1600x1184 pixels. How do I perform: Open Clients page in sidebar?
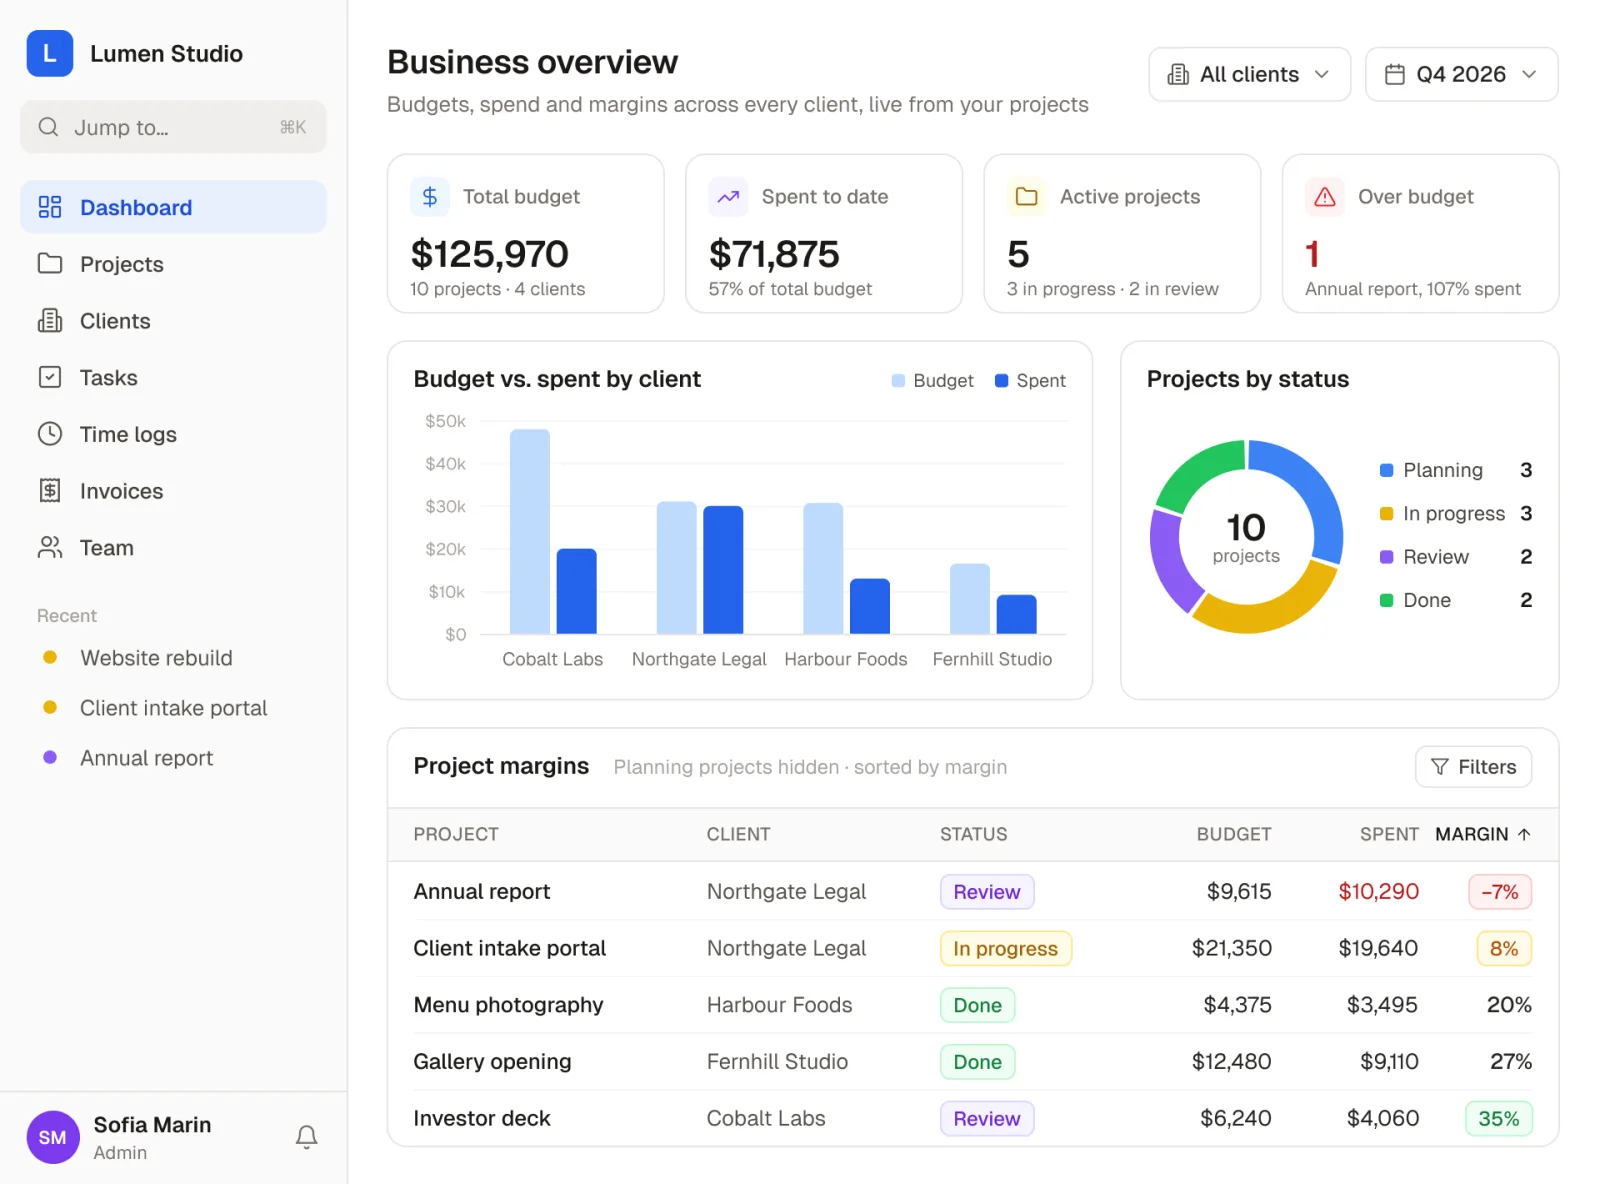tap(173, 321)
